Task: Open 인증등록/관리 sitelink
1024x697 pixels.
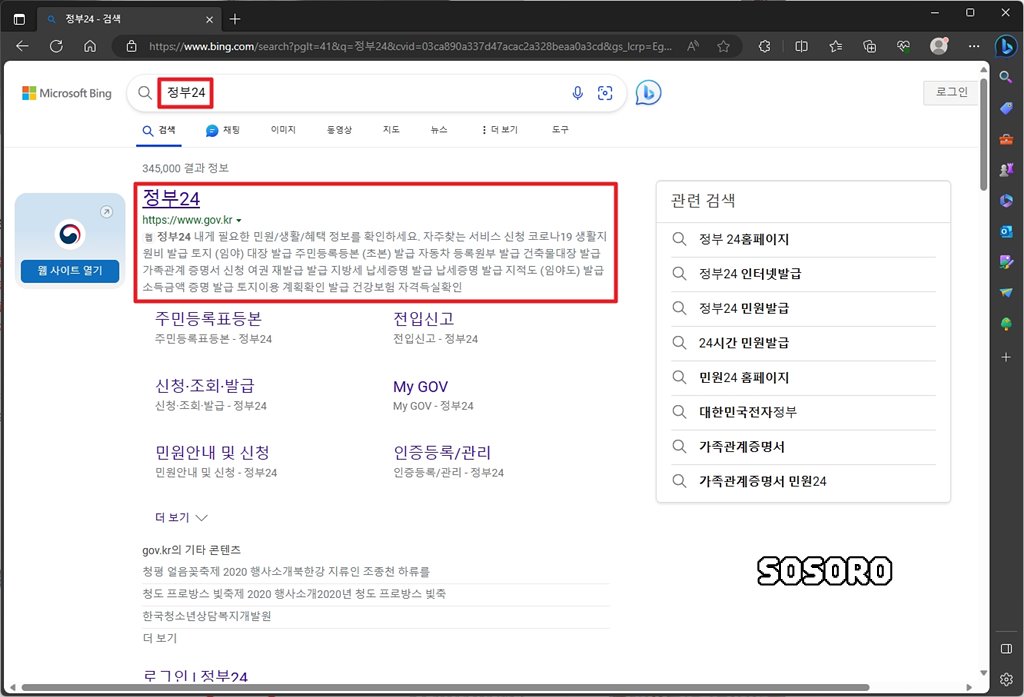Action: (x=442, y=453)
